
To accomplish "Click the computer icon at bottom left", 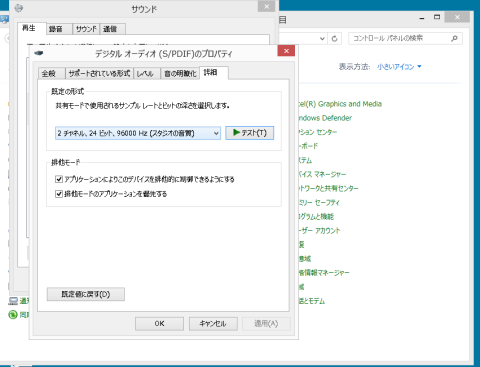I will [13, 301].
